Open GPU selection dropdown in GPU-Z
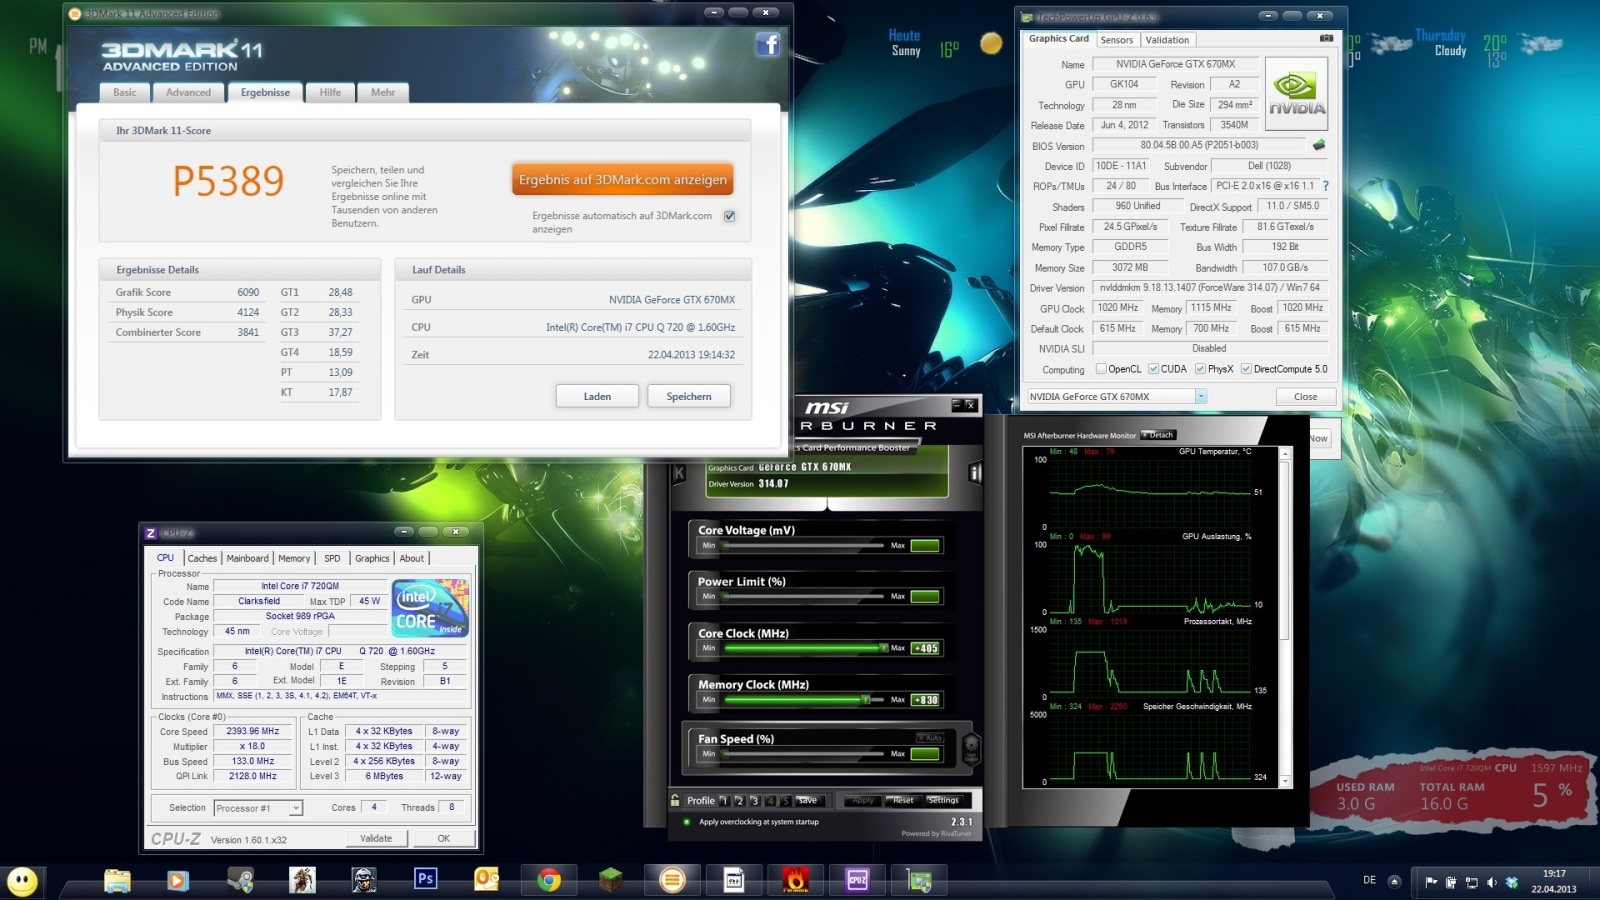Screen dimensions: 1600x900 [x=1201, y=397]
